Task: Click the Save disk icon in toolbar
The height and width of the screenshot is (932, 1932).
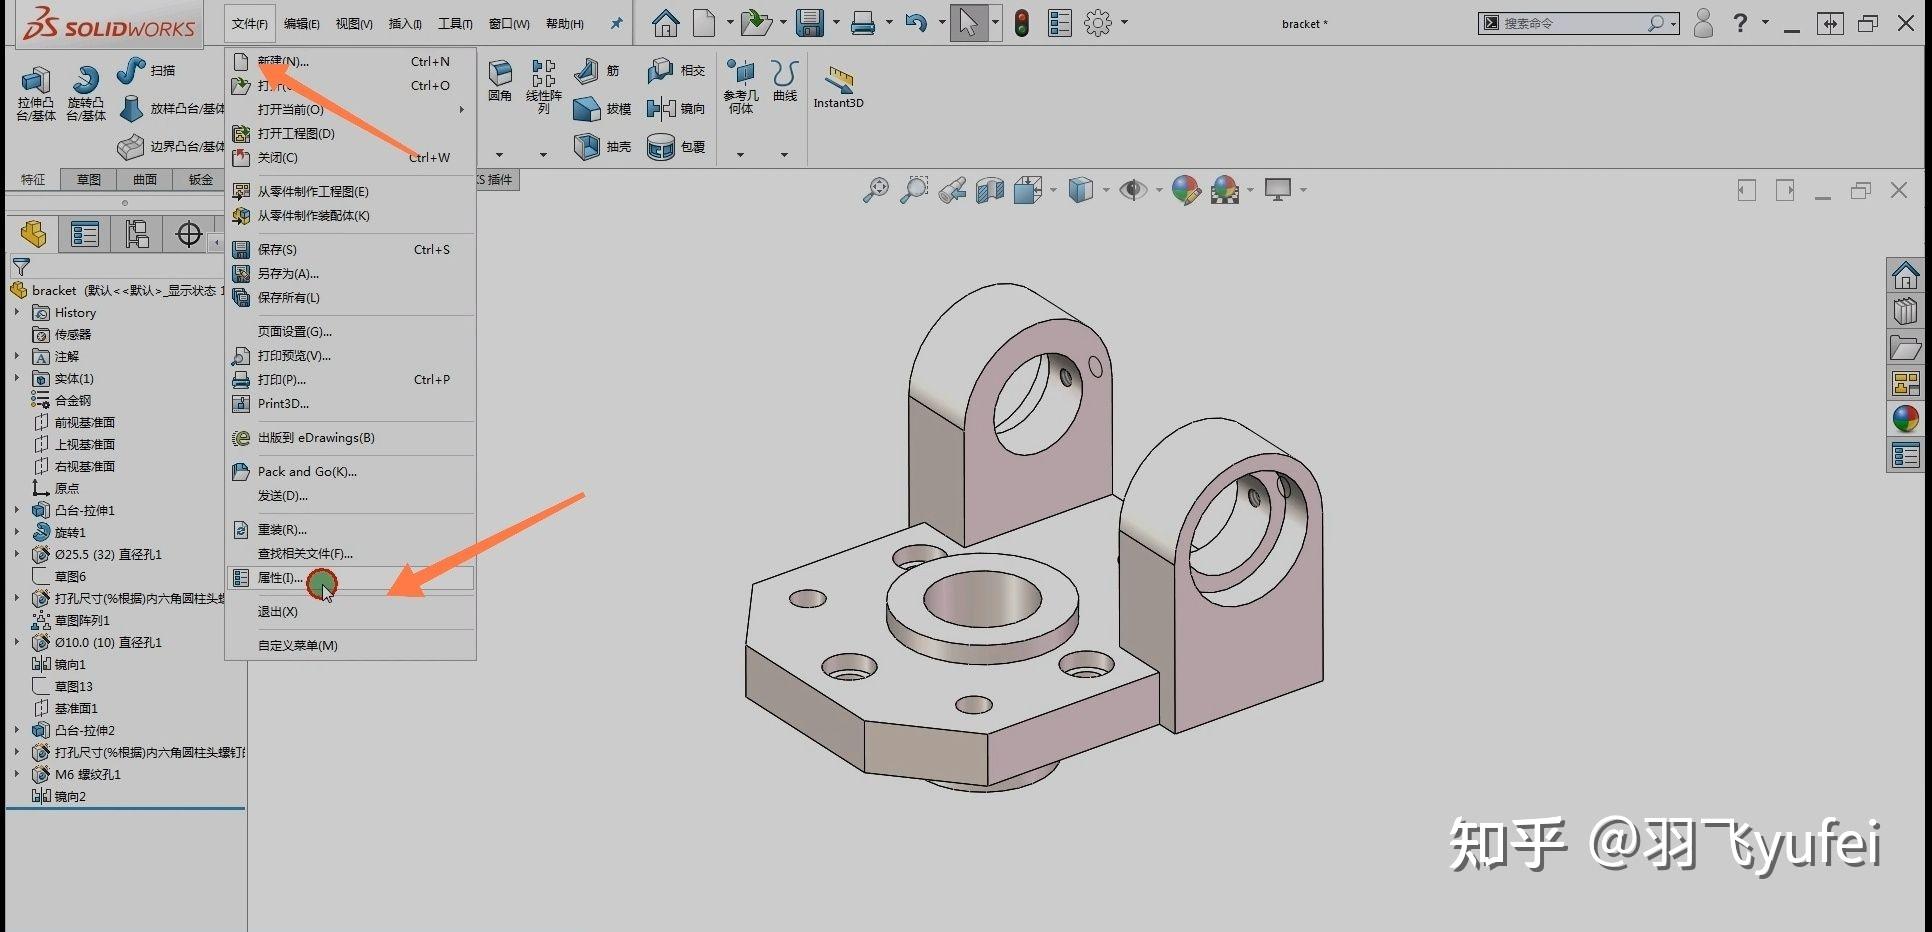Action: 810,23
